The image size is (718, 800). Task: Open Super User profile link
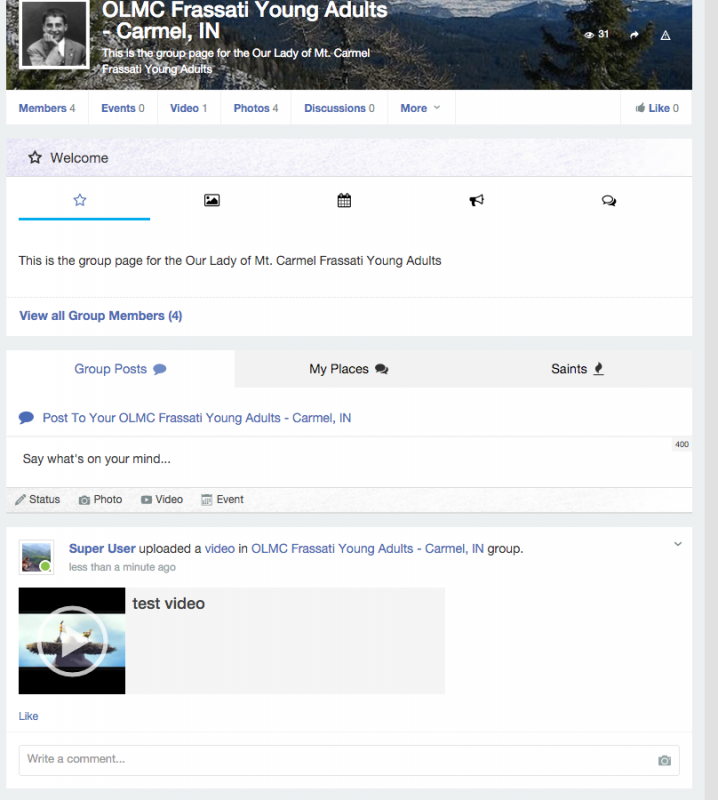tap(102, 548)
